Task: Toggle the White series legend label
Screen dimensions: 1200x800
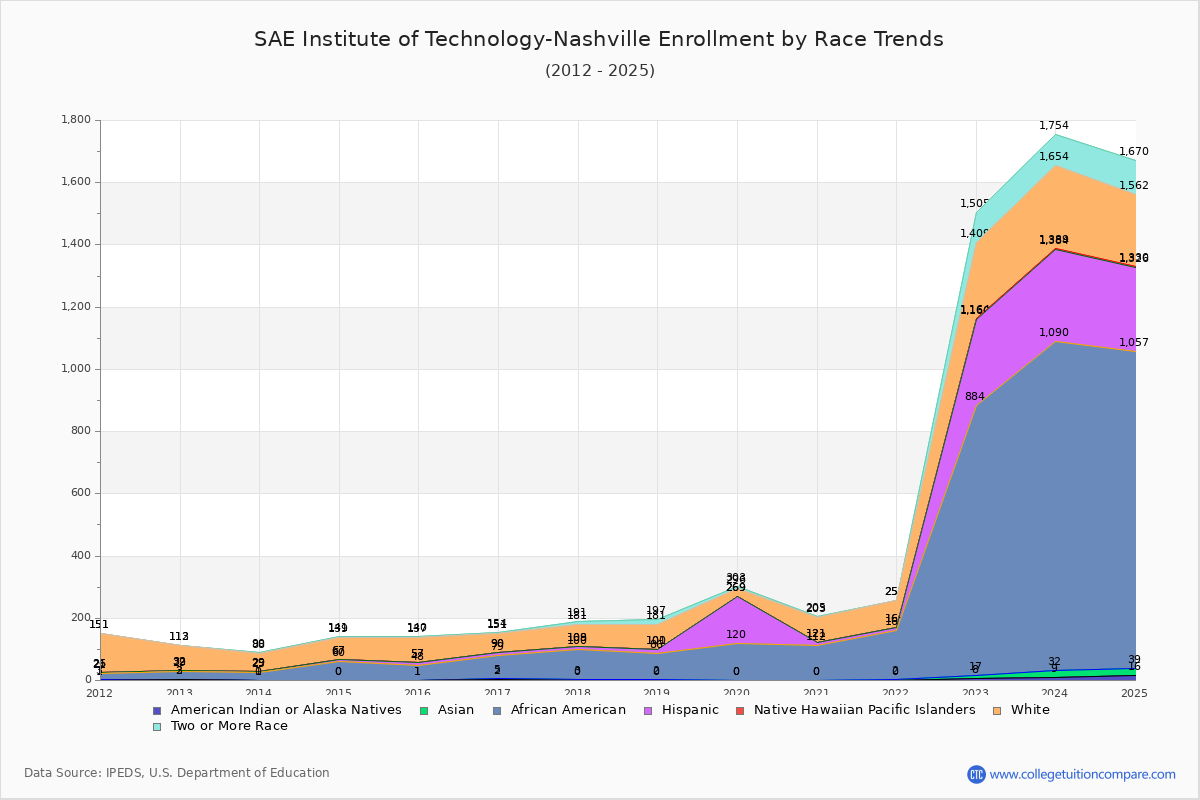Action: coord(1030,710)
